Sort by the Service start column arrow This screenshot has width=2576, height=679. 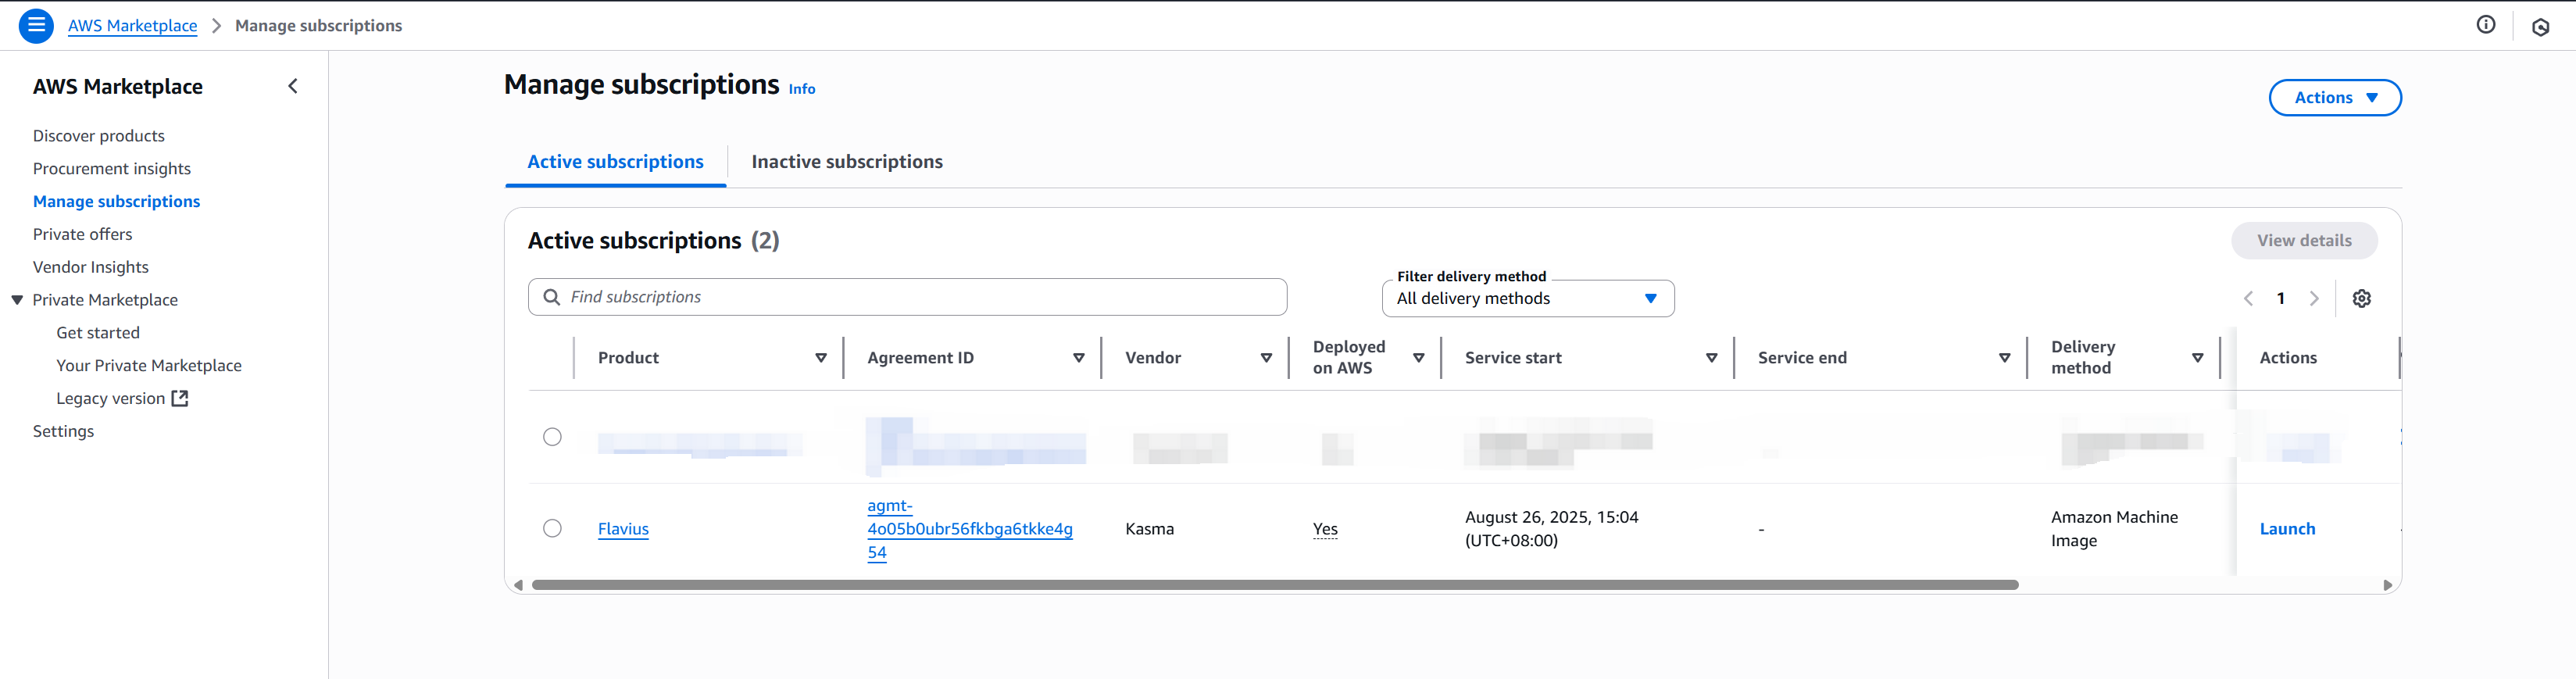point(1711,358)
